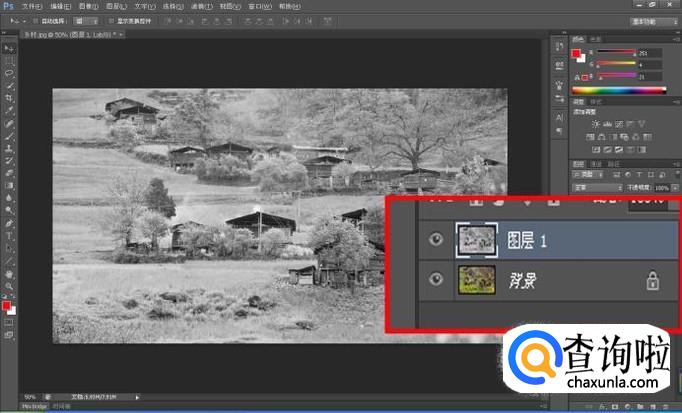Select the Zoom magnifier tool

(9, 285)
